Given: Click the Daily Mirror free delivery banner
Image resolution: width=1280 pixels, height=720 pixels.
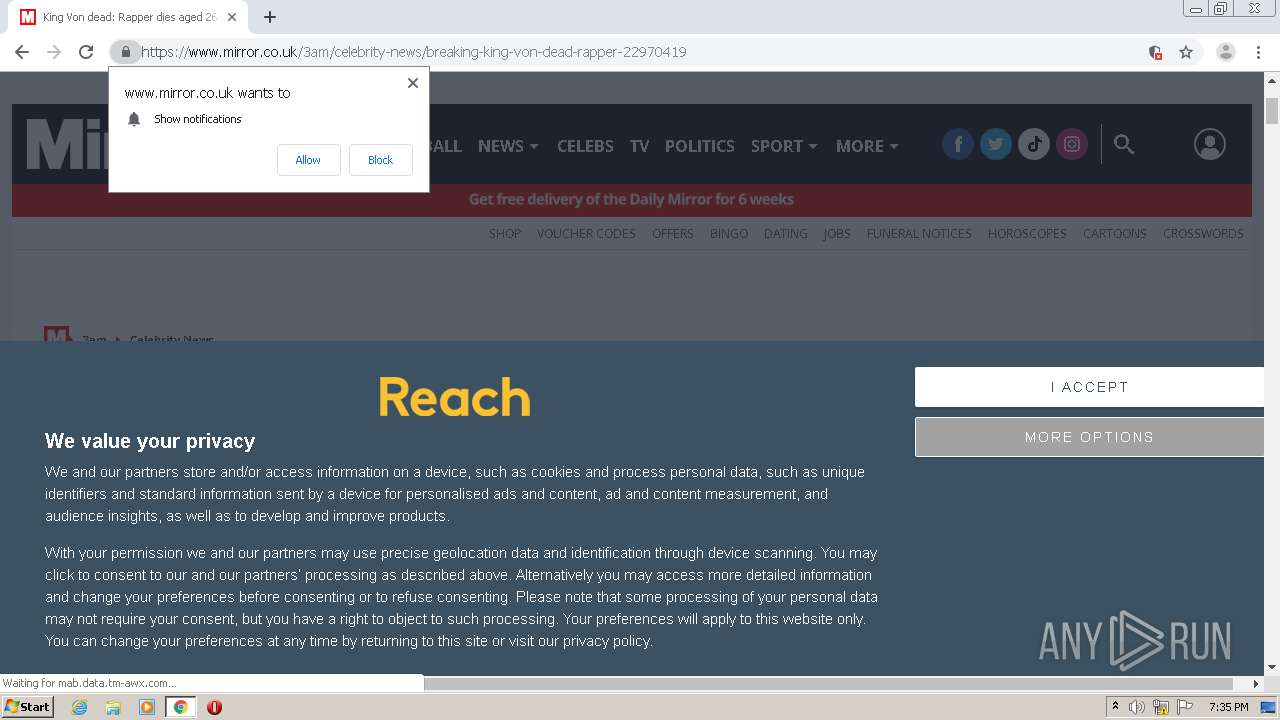Looking at the screenshot, I should coord(632,200).
